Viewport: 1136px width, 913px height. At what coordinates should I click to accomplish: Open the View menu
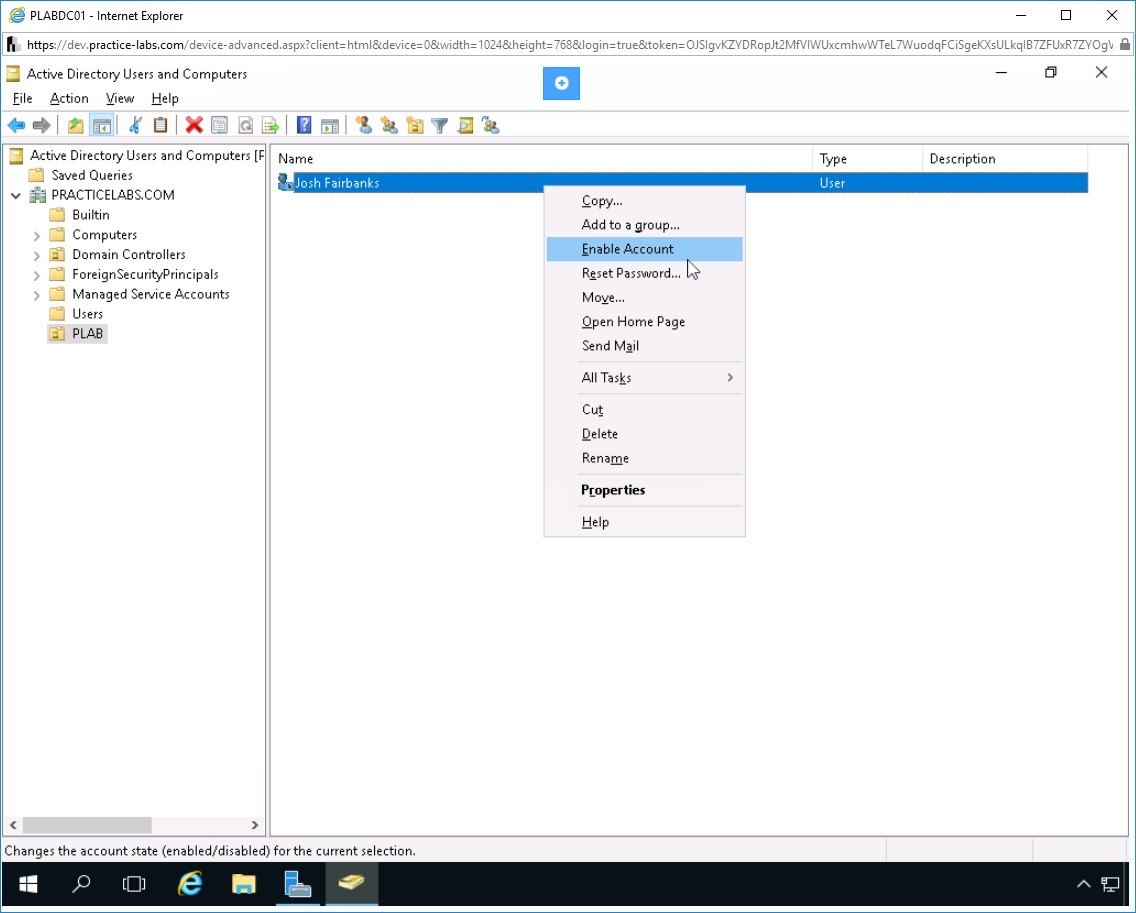coord(120,99)
